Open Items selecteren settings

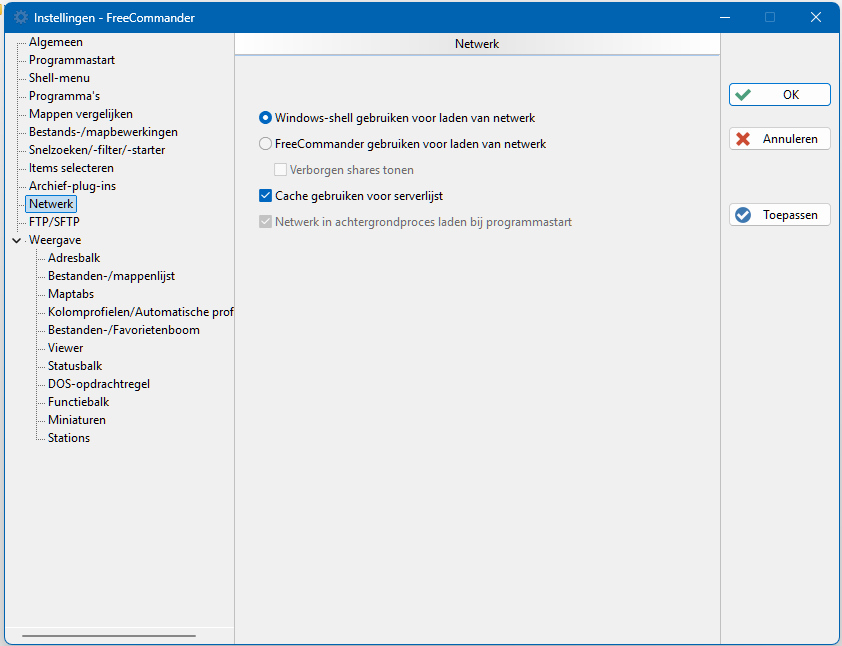pos(71,168)
